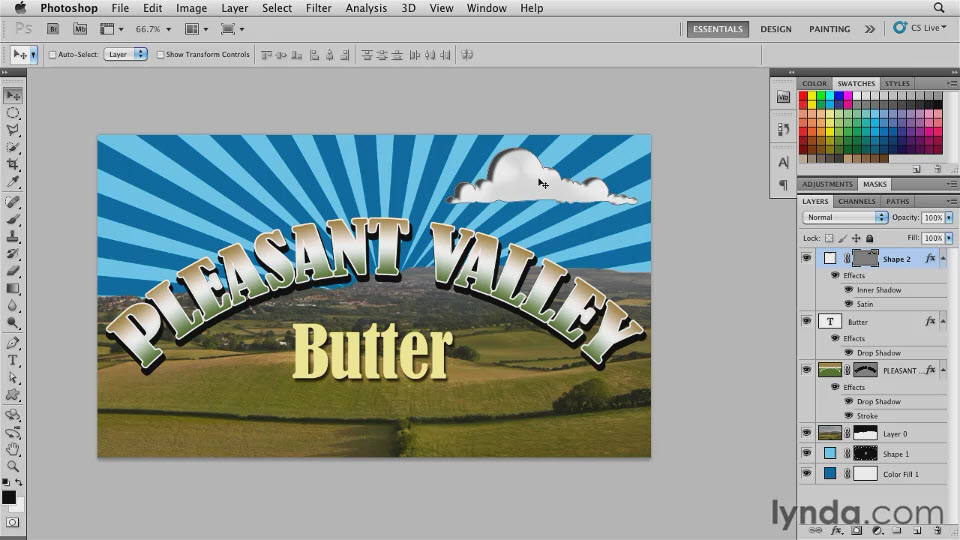This screenshot has width=960, height=540.
Task: Hide the Butter text layer
Action: click(x=806, y=322)
